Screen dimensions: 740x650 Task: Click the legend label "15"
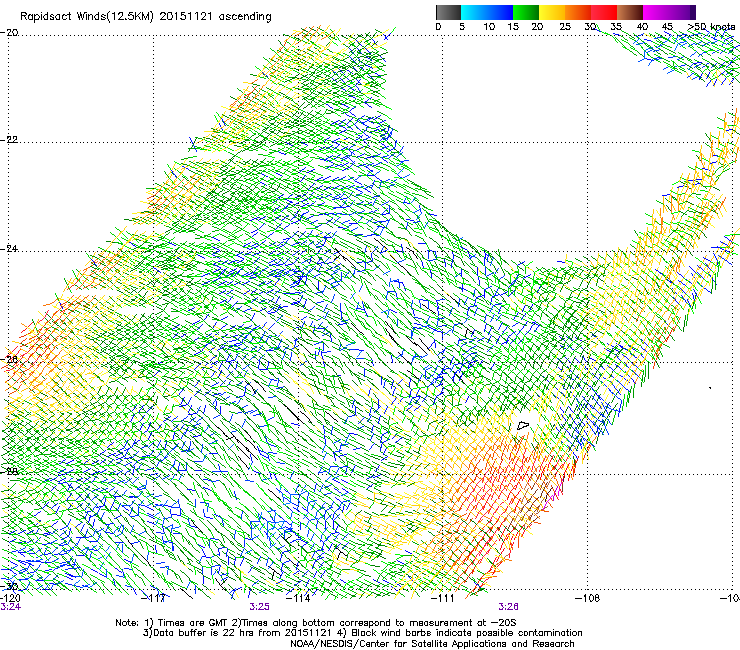point(513,27)
